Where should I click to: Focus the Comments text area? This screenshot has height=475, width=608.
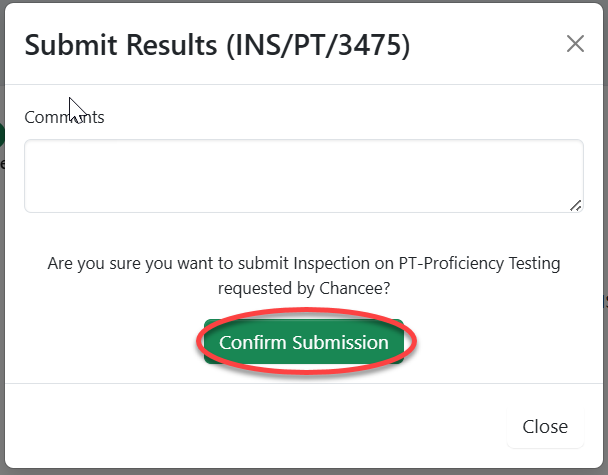(x=303, y=176)
